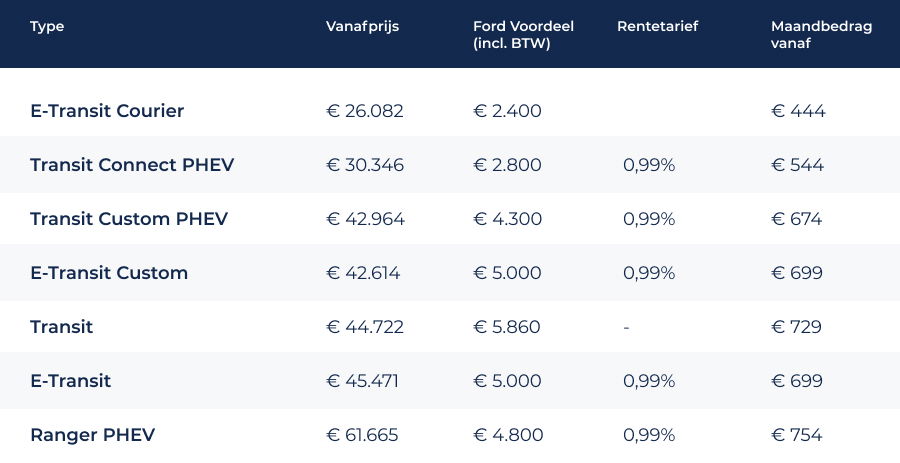Screen dimensions: 900x463
Task: Choose the E-Transit Custom model name
Action: (109, 273)
